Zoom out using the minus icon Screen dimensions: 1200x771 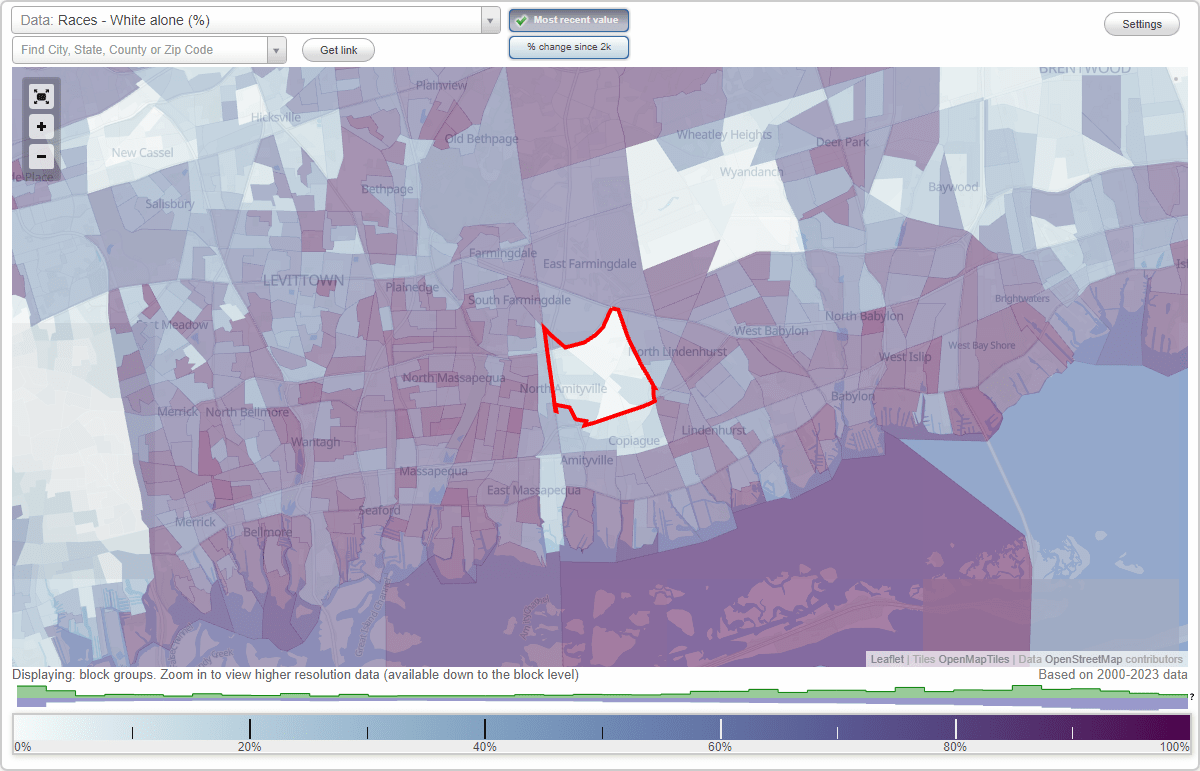(x=41, y=157)
